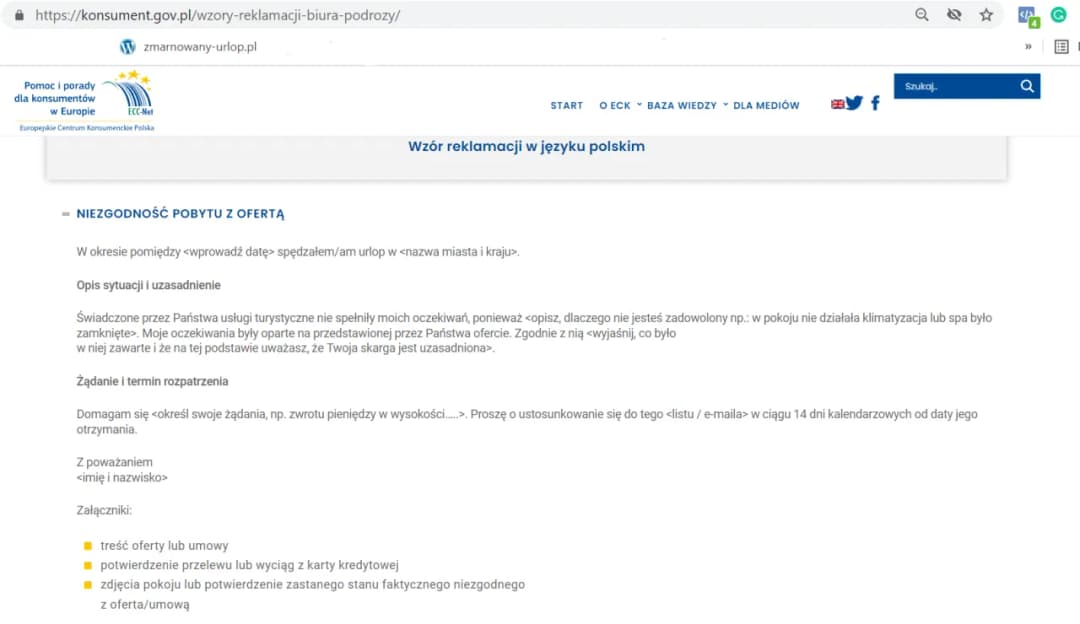The width and height of the screenshot is (1080, 624).
Task: Collapse the NIEZGODNOŚĆ POBYTU Z OFERTĄ section
Action: 65,213
